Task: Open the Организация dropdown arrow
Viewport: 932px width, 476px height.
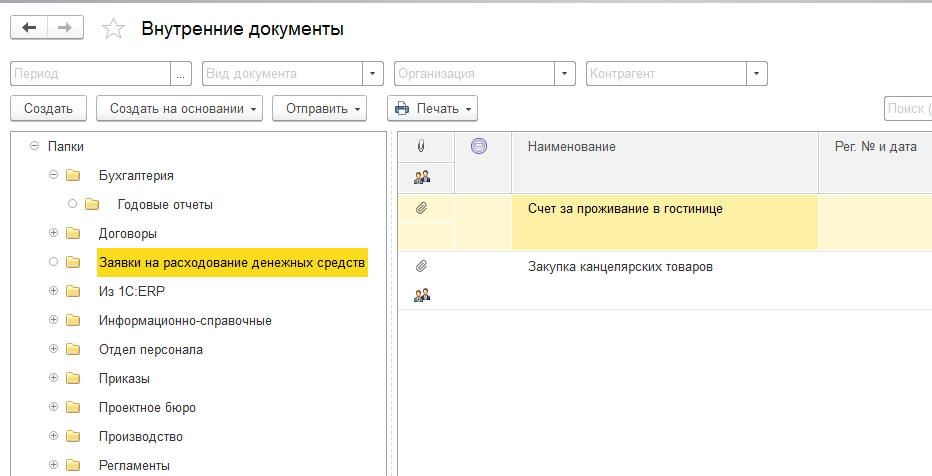Action: (564, 74)
